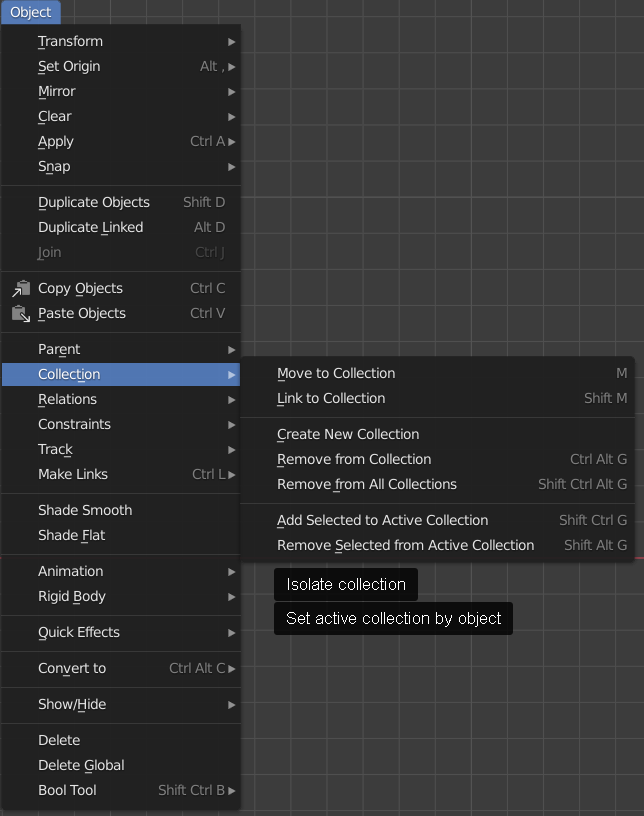Expand the Transform submenu
Screen dimensions: 644x816
coord(121,41)
